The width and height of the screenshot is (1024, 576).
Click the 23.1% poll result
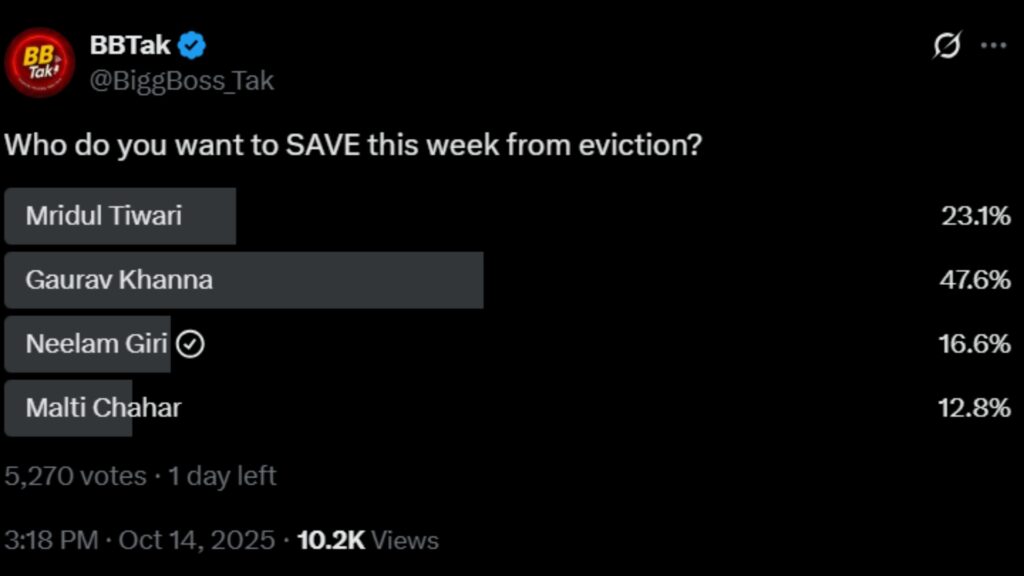click(975, 215)
